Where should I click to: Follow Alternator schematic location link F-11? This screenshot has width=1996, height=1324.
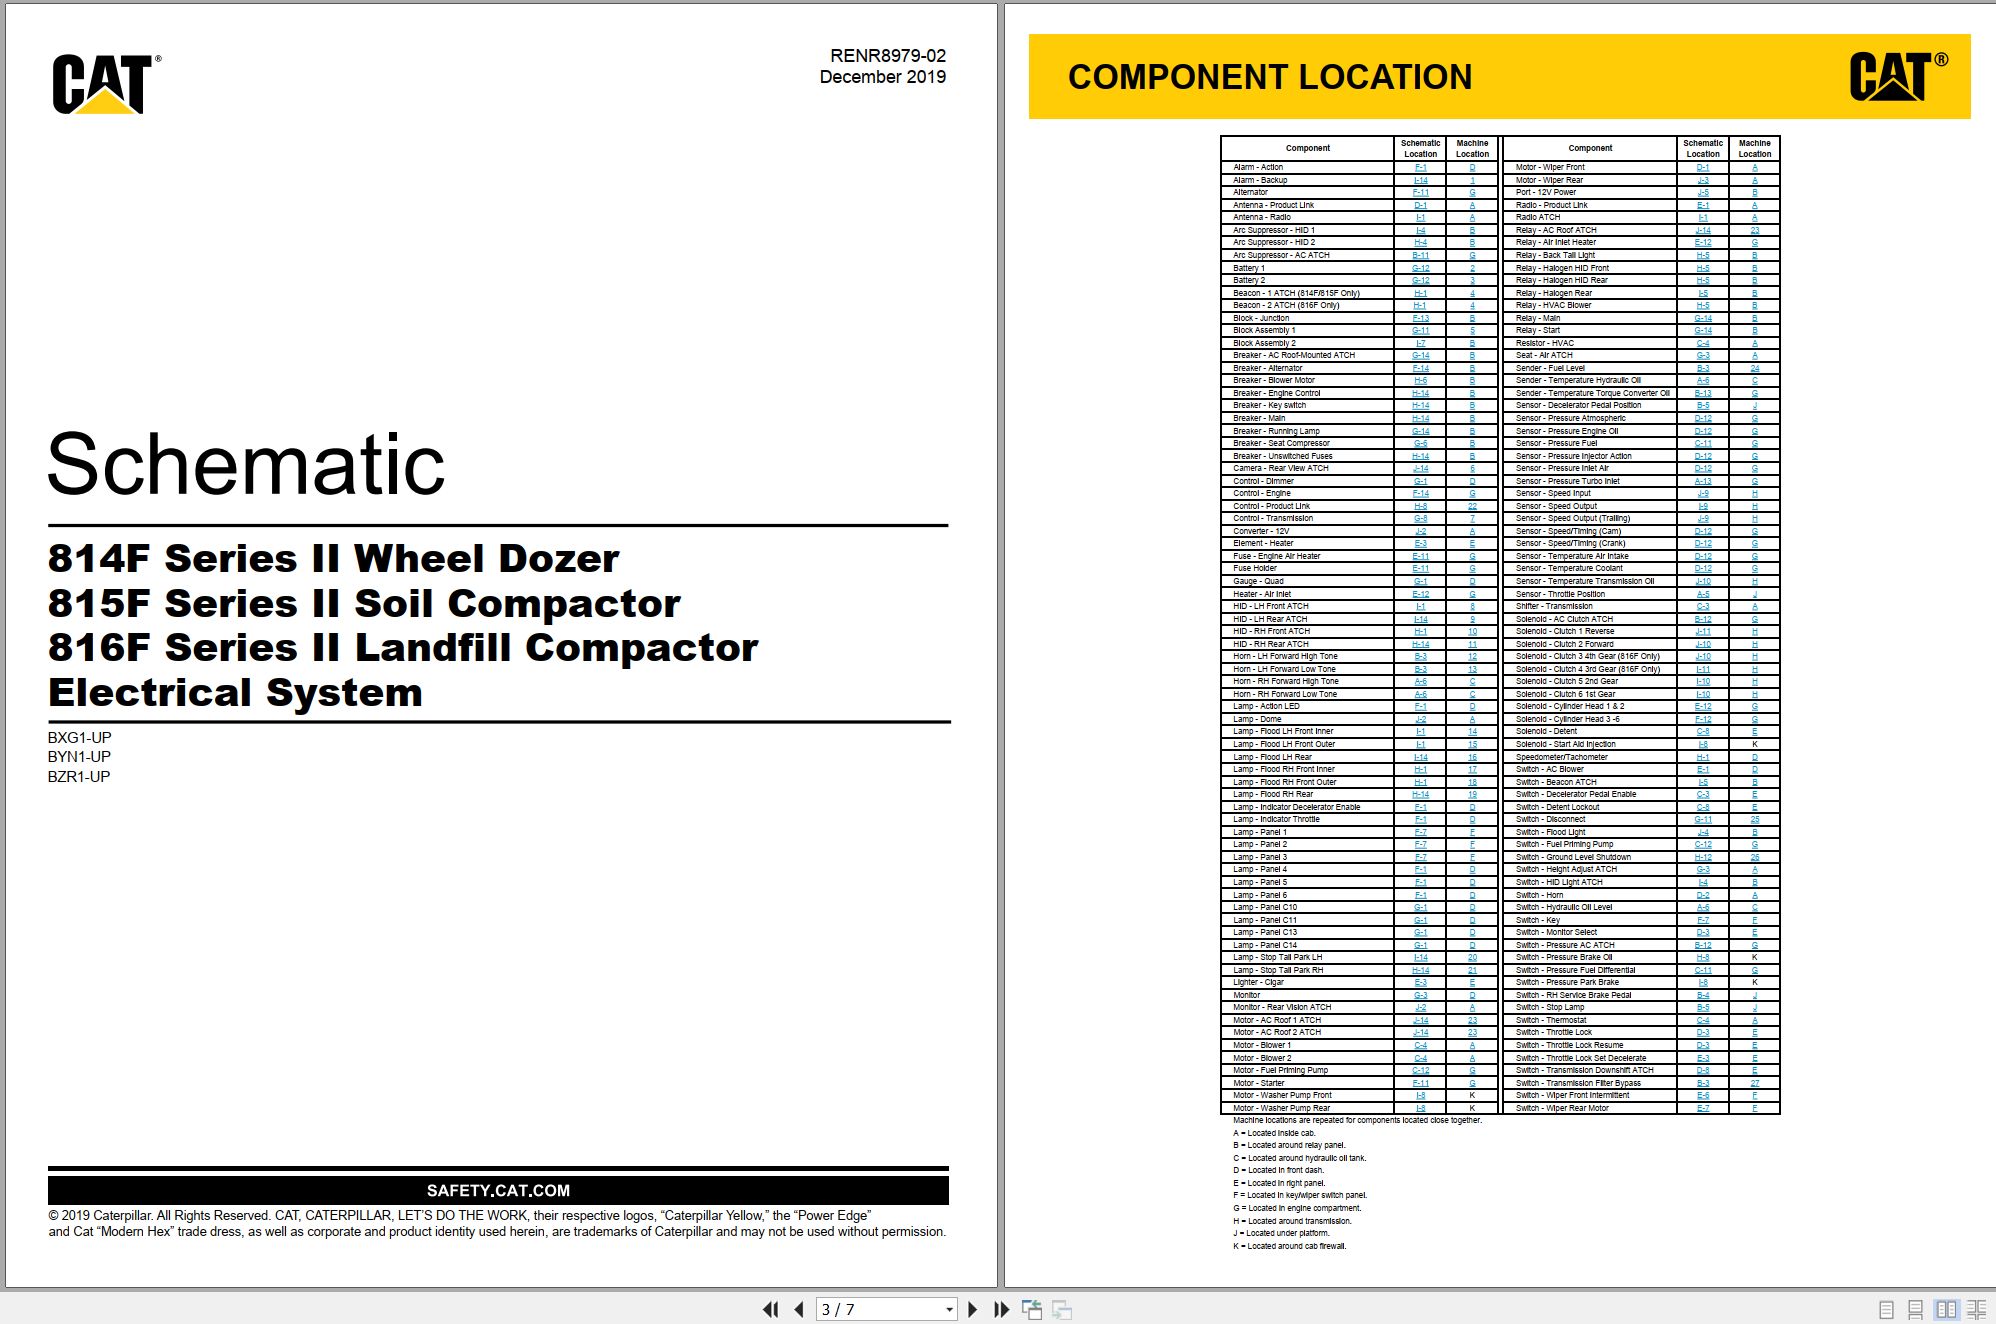pos(1420,193)
